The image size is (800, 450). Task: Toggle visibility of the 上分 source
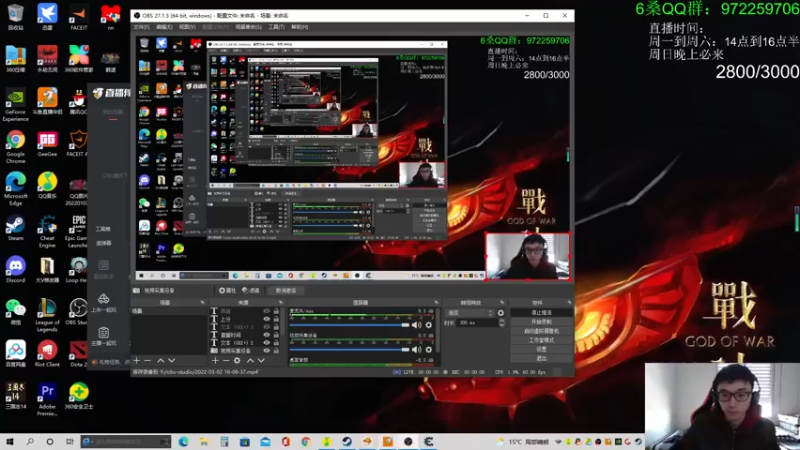point(266,319)
